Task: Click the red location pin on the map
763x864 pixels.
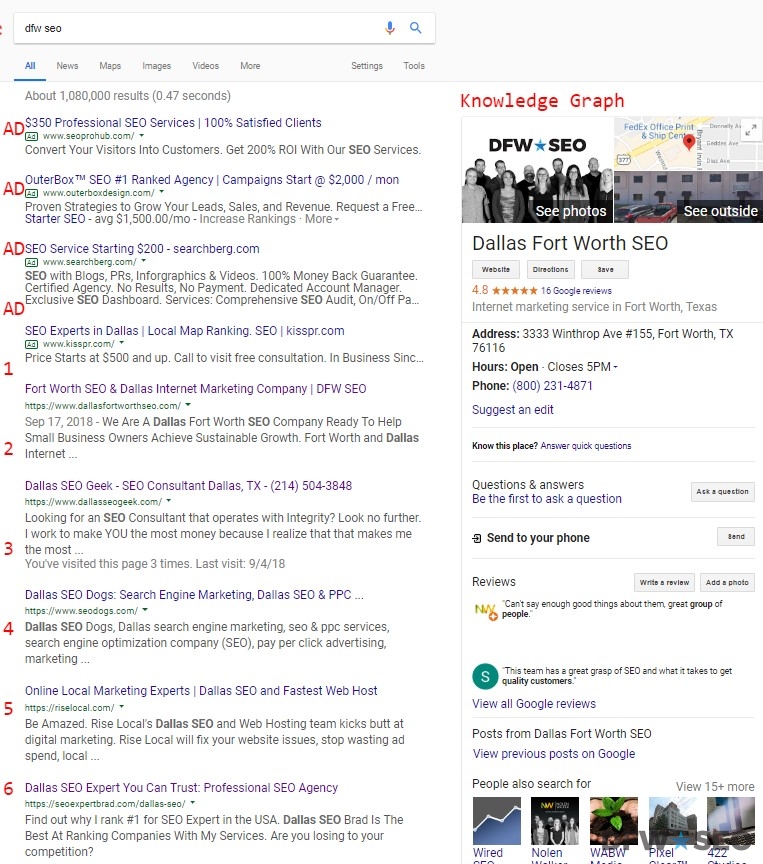Action: pyautogui.click(x=689, y=143)
